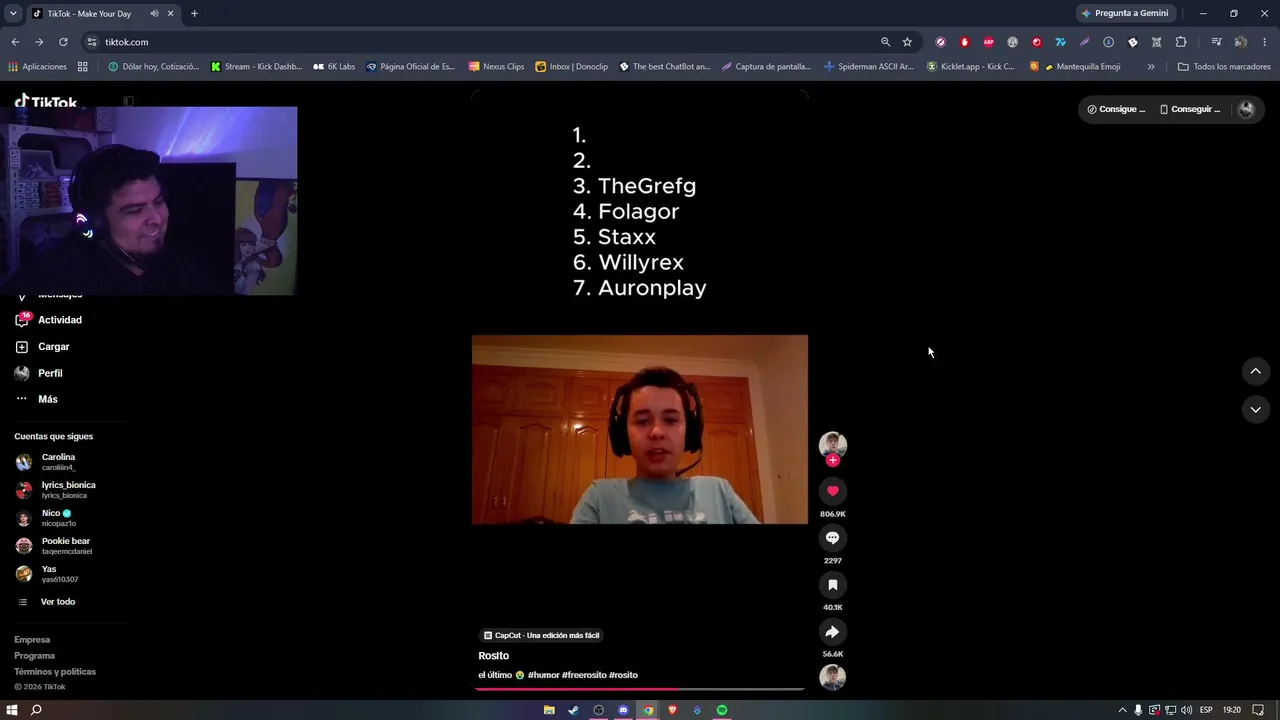Reload the TikTok page

(x=63, y=42)
